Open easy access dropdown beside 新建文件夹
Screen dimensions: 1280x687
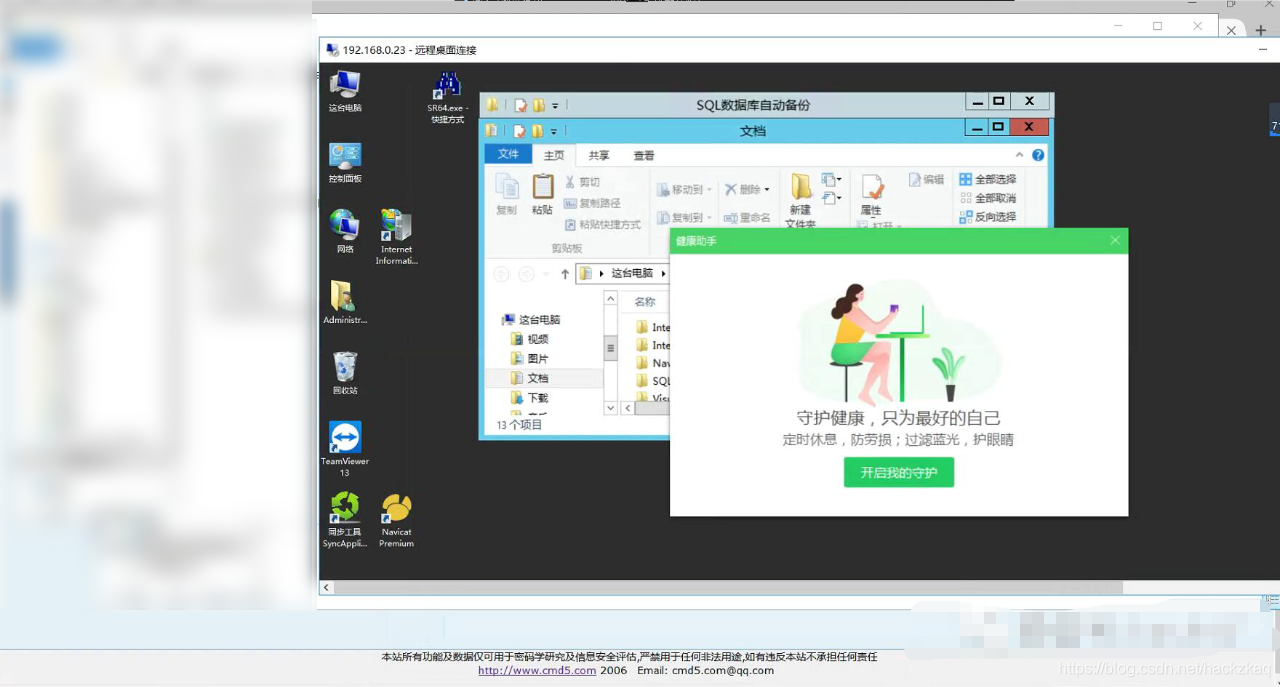(x=831, y=199)
